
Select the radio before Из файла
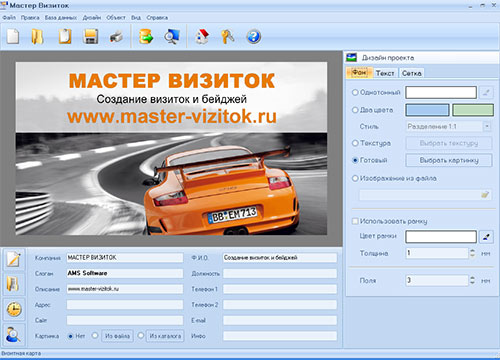pyautogui.click(x=95, y=335)
